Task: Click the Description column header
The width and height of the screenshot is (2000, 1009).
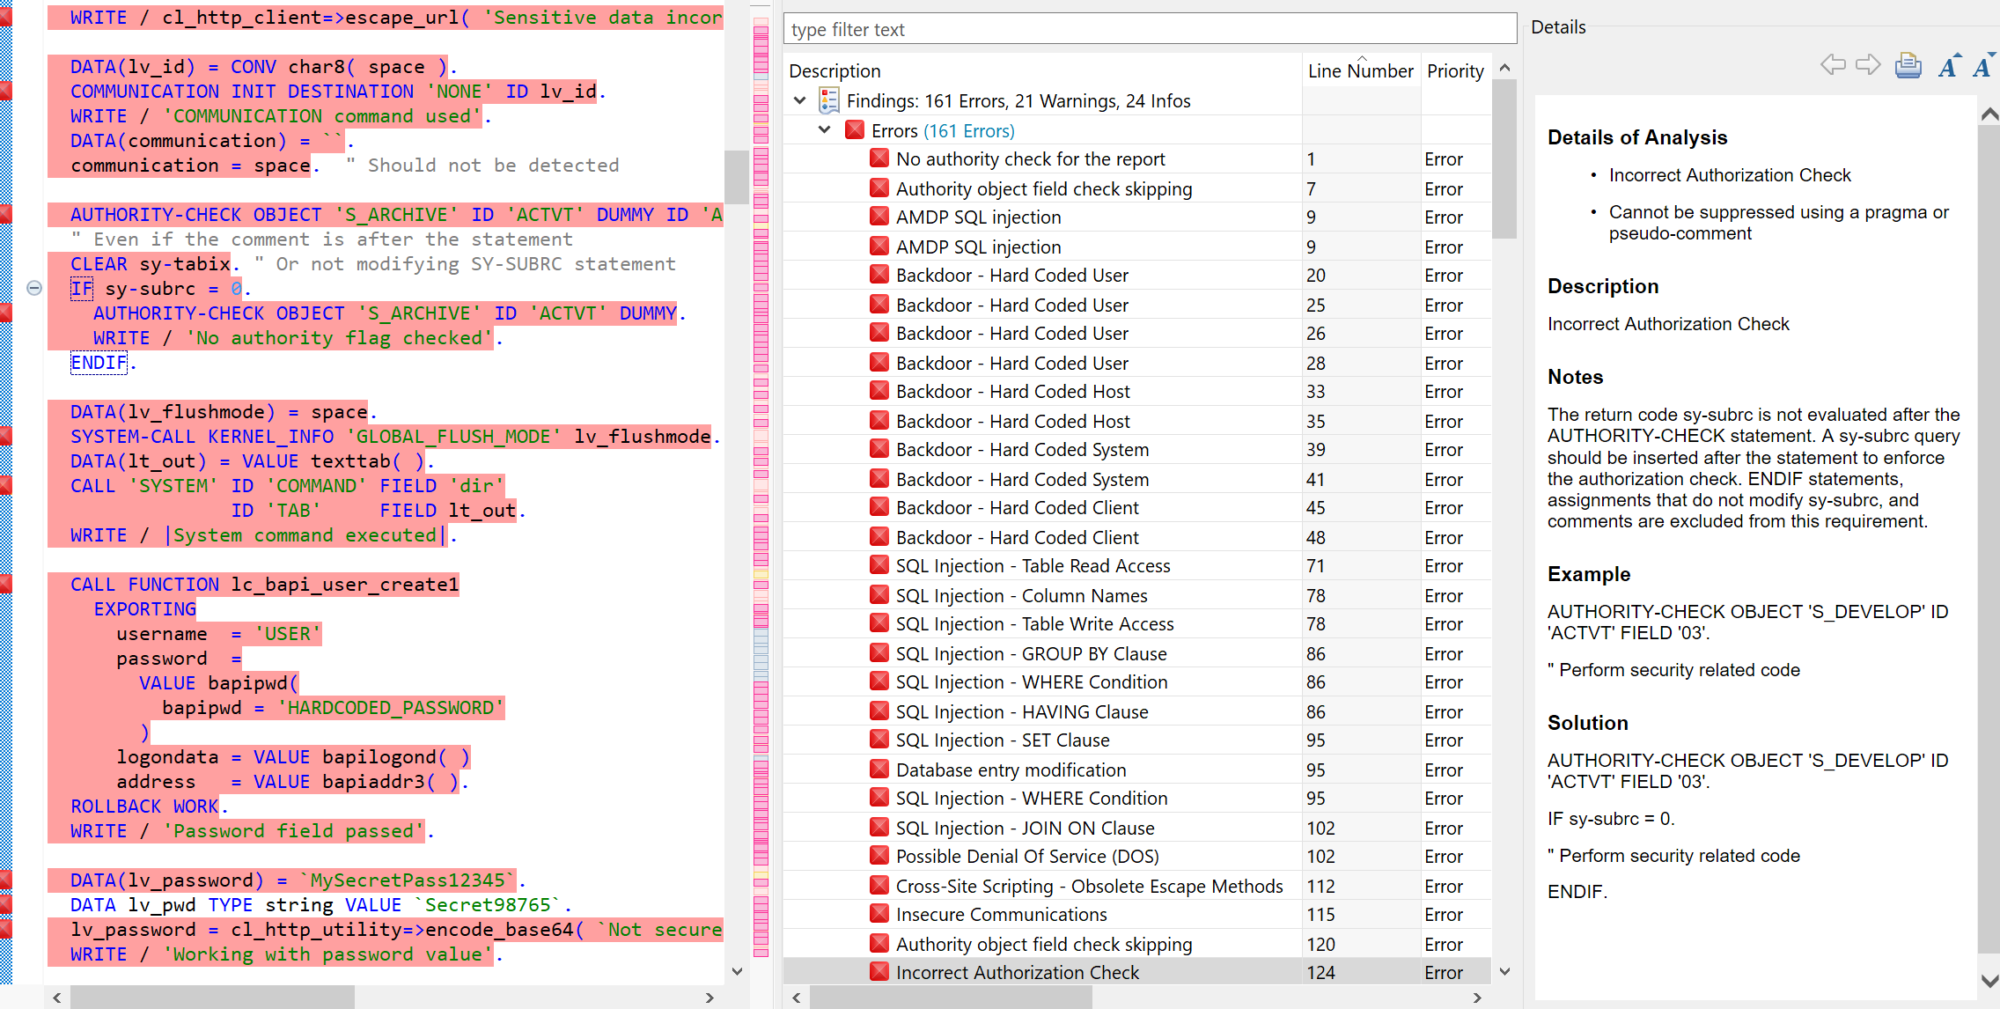Action: coord(835,71)
